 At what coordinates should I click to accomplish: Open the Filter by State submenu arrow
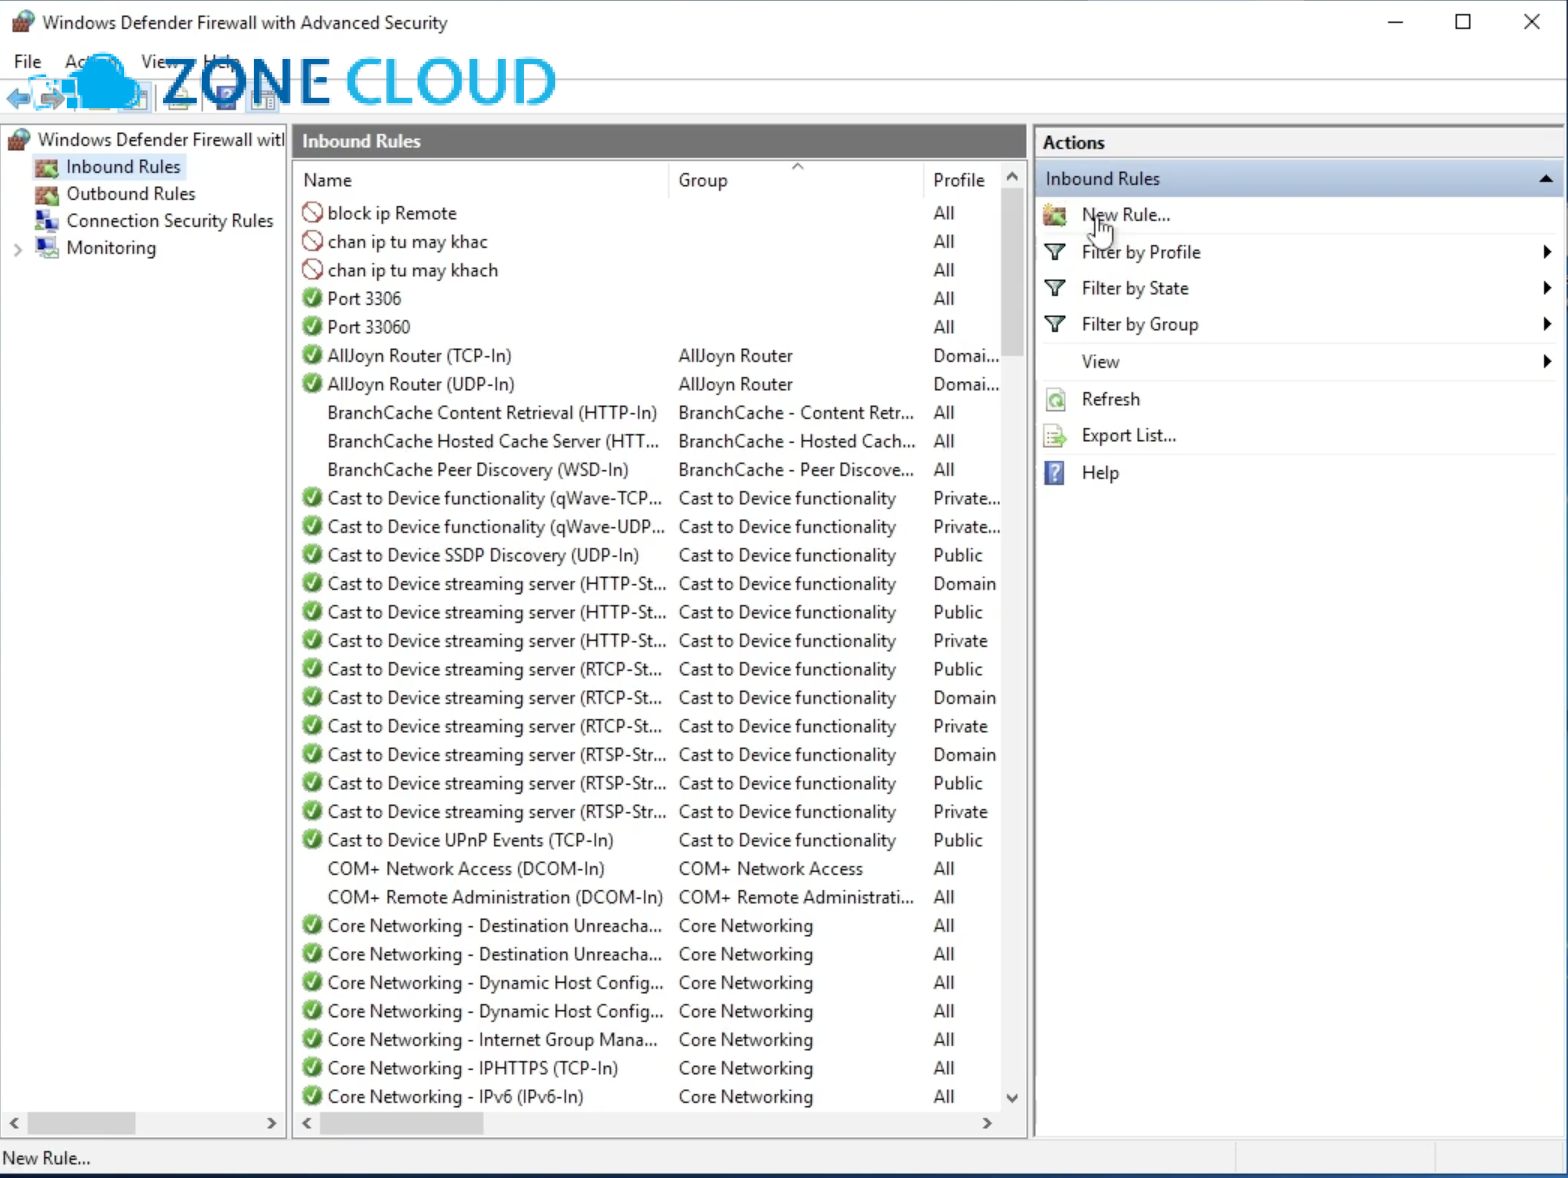1546,288
